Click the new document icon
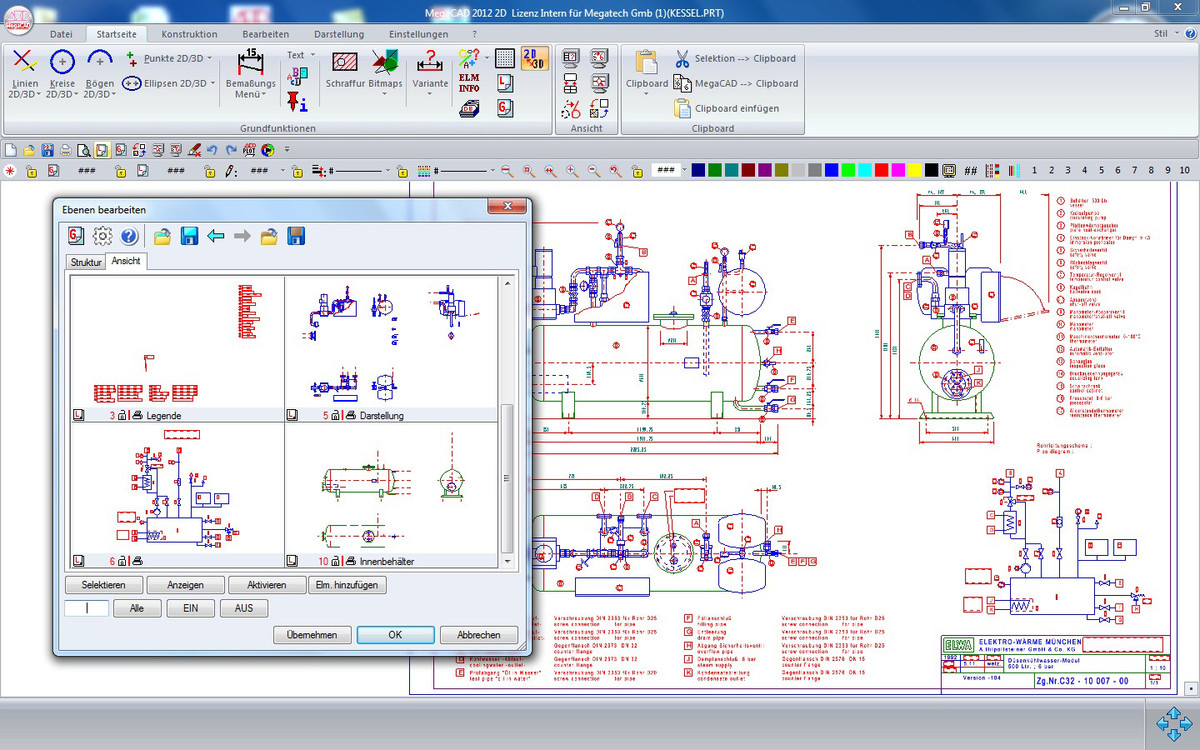The image size is (1200, 750). click(x=11, y=150)
